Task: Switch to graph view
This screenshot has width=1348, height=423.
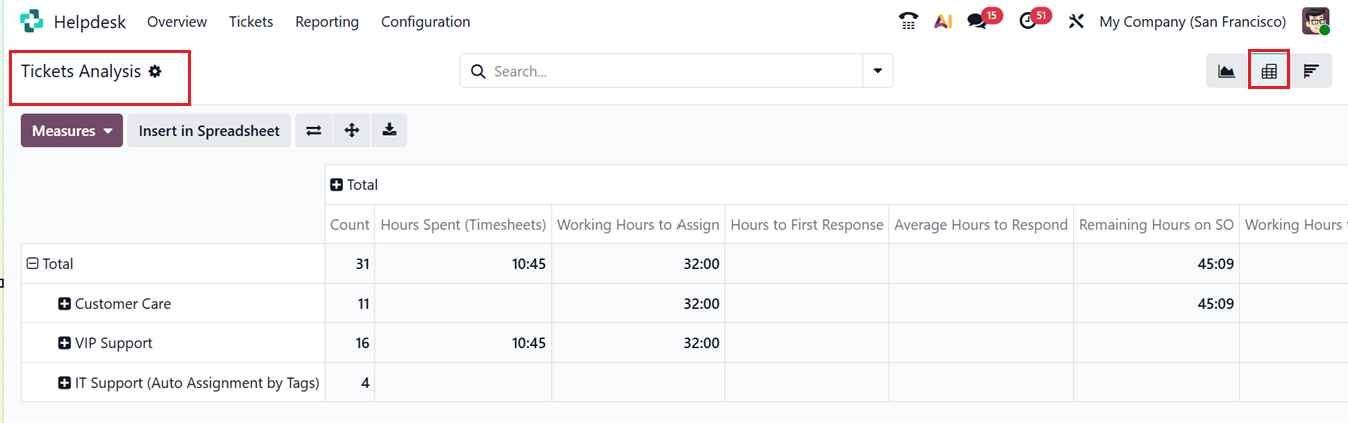Action: (x=1226, y=71)
